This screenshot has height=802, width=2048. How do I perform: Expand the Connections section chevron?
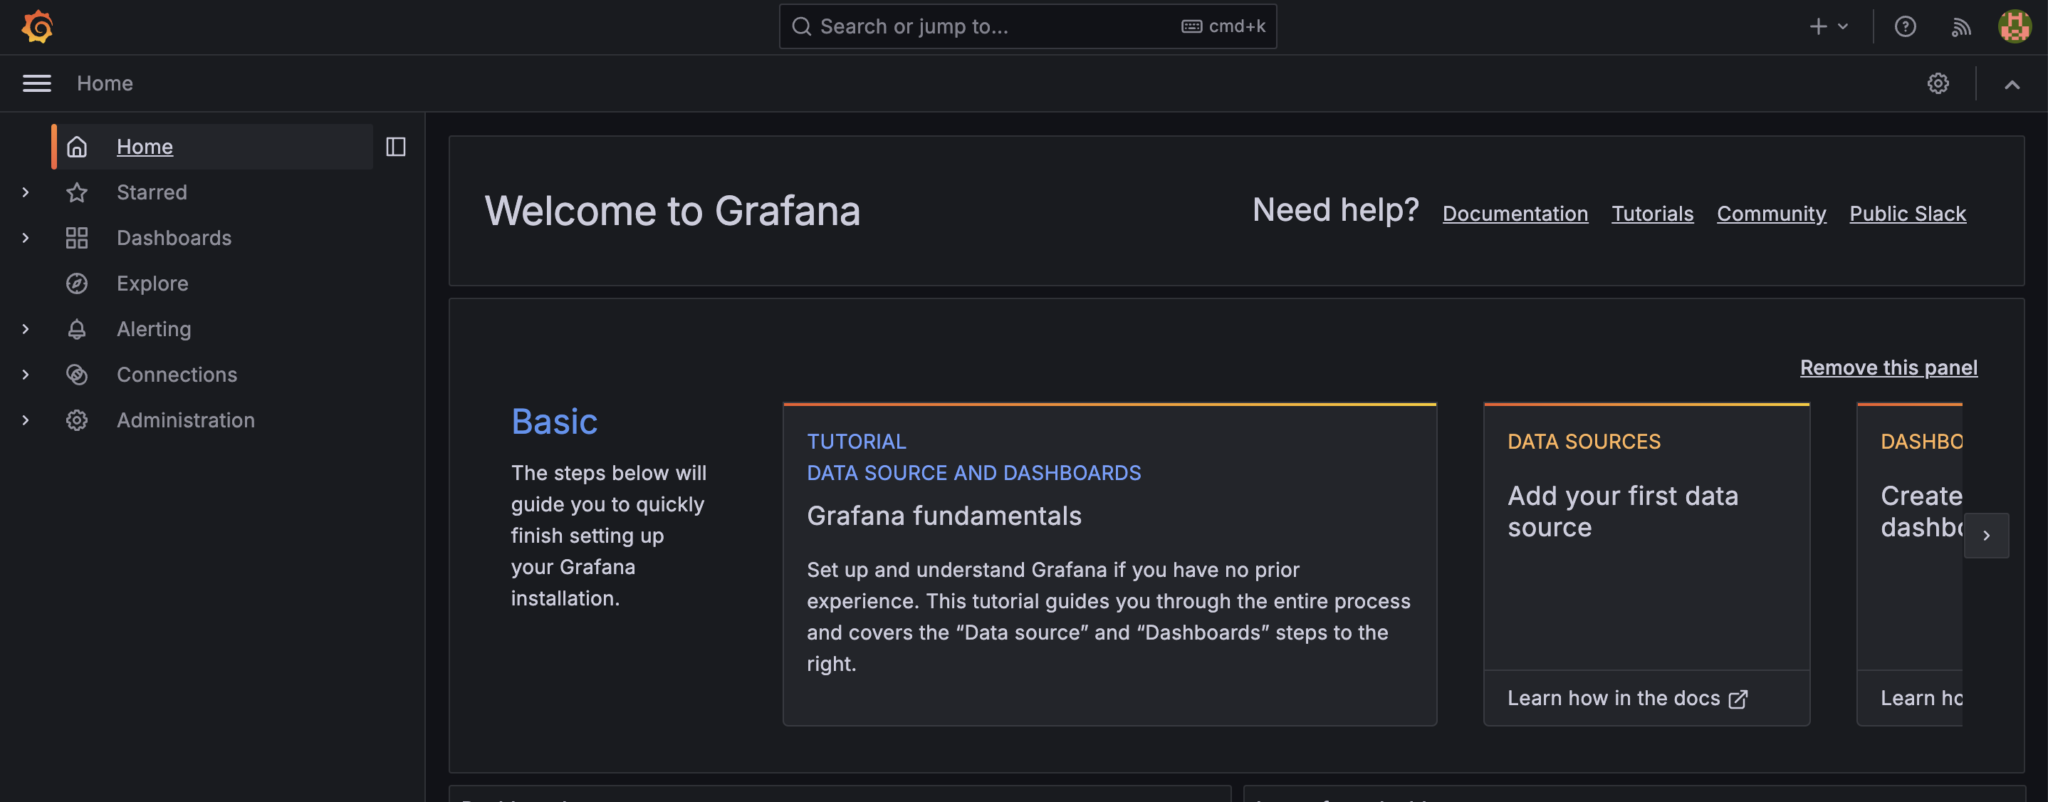click(x=26, y=374)
